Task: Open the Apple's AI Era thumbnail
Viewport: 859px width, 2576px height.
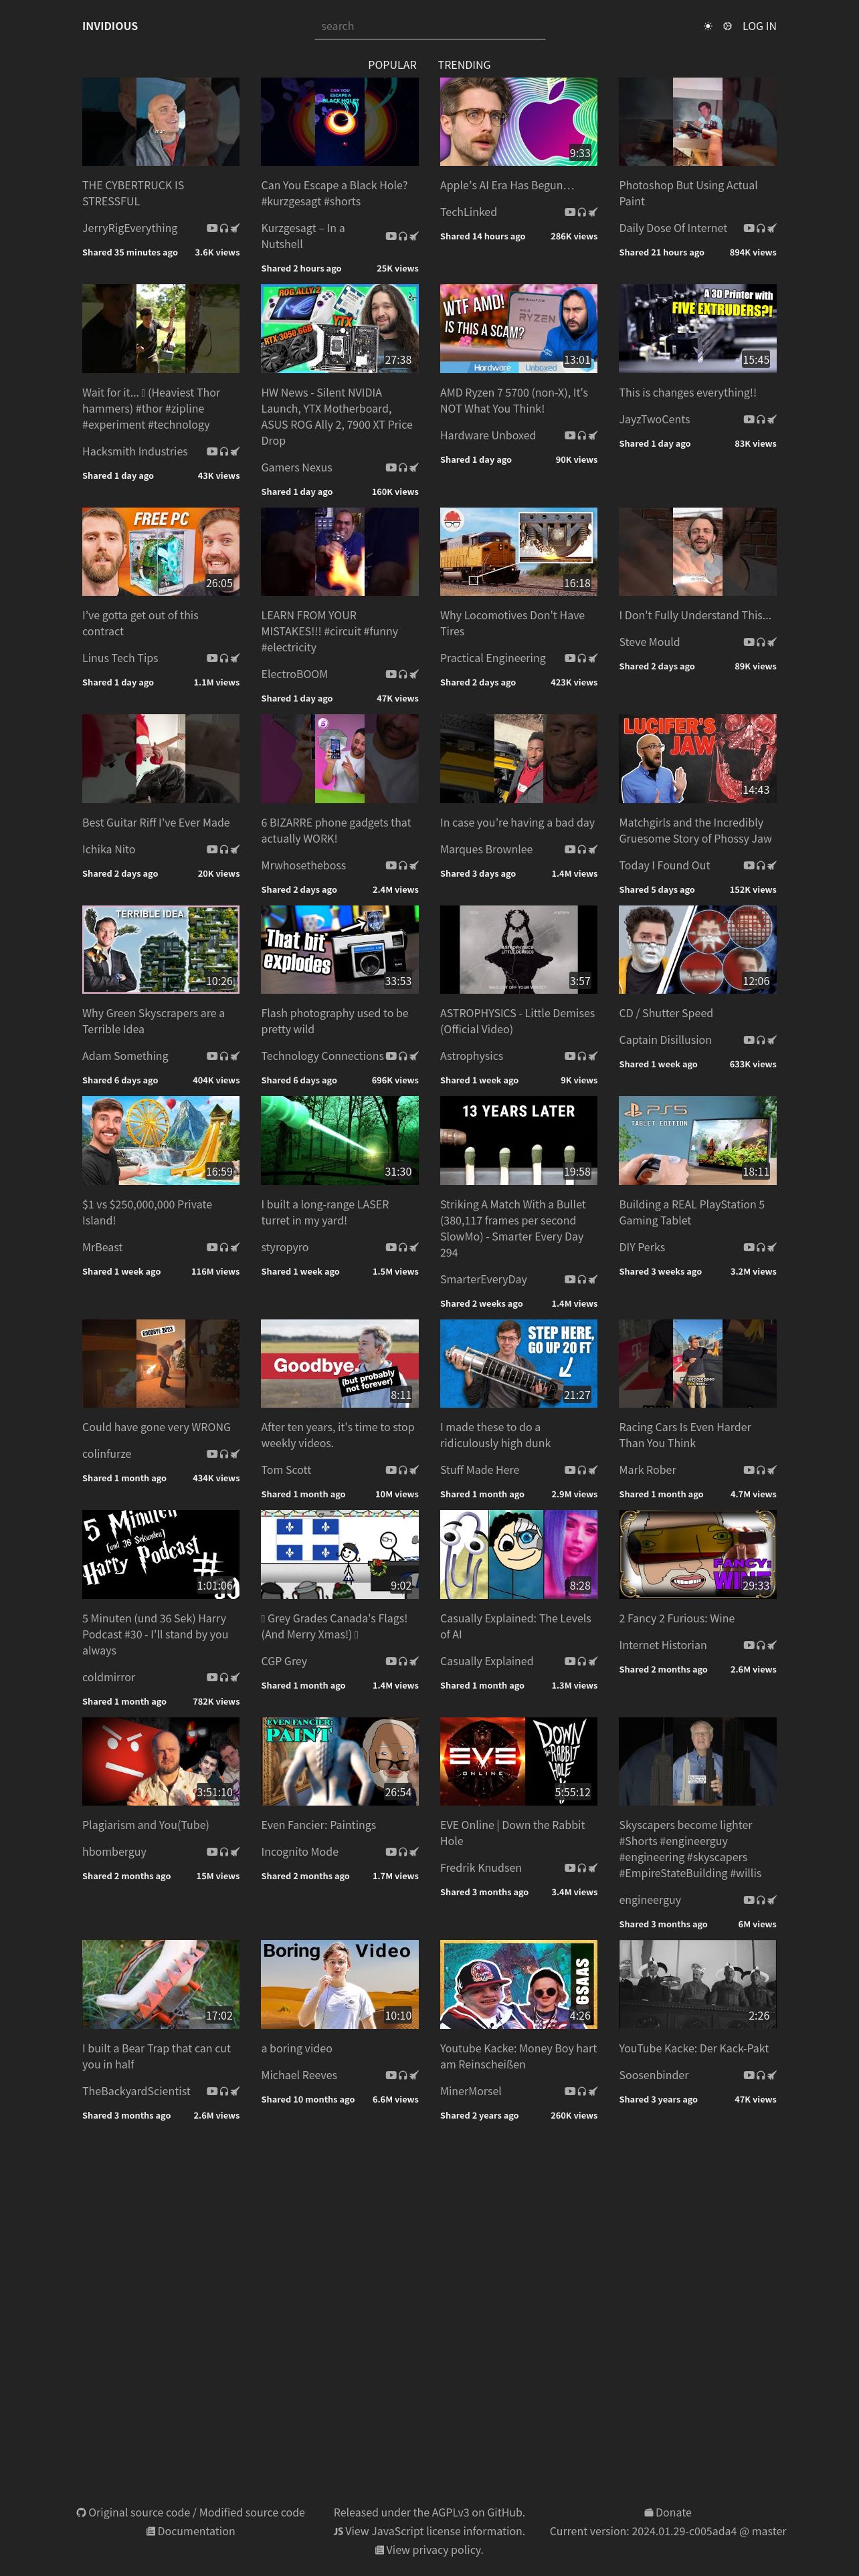Action: tap(518, 122)
